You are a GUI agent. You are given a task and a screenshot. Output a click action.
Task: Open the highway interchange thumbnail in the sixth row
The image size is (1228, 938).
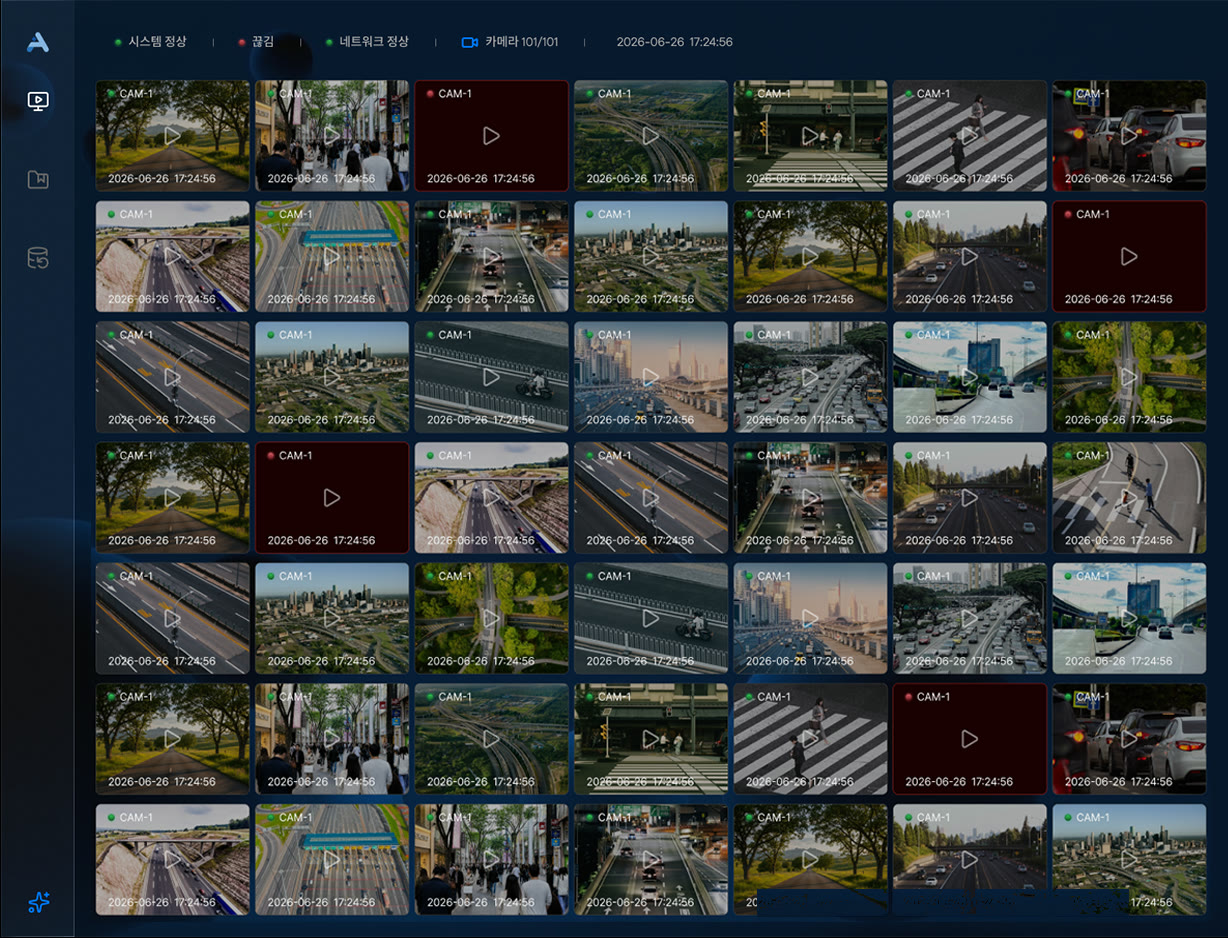[491, 739]
